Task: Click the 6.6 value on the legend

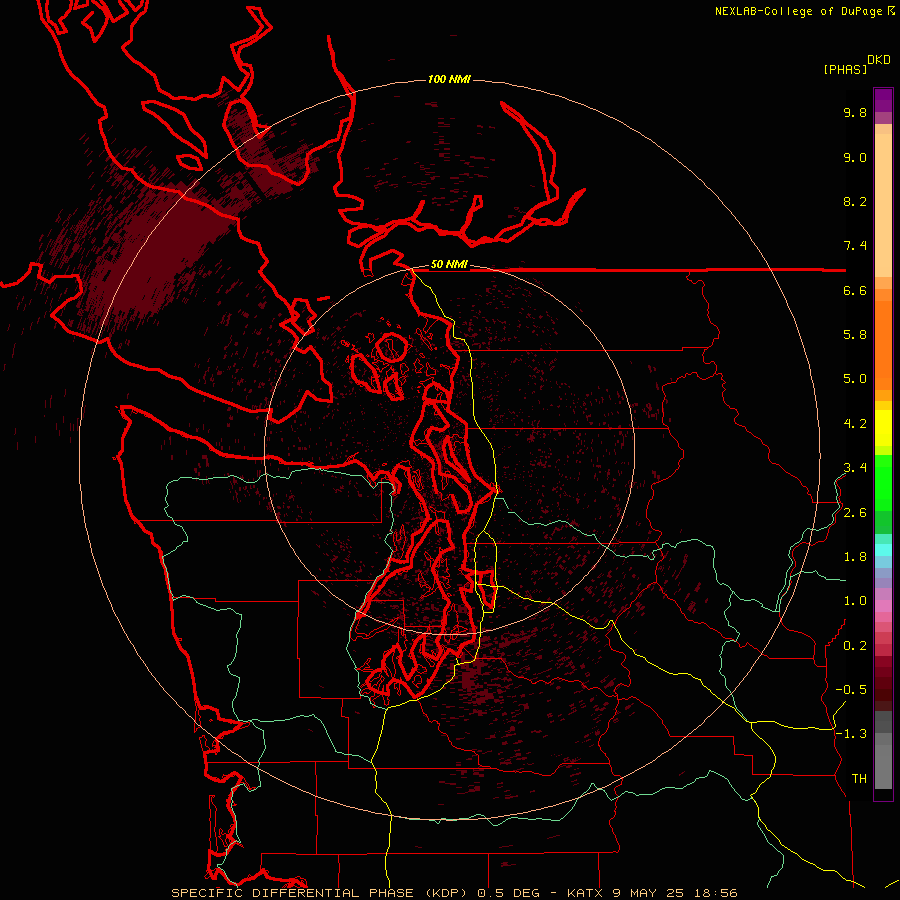Action: [x=855, y=290]
